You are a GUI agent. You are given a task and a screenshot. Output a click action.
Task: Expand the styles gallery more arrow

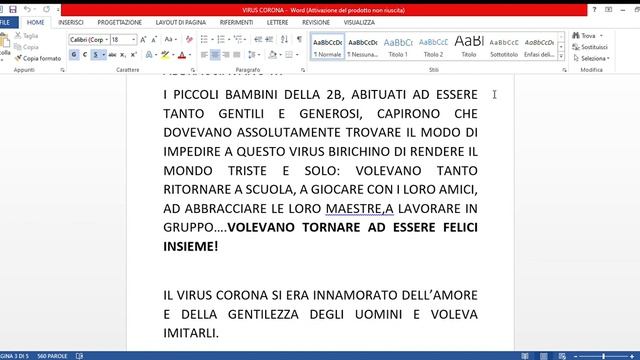point(561,56)
